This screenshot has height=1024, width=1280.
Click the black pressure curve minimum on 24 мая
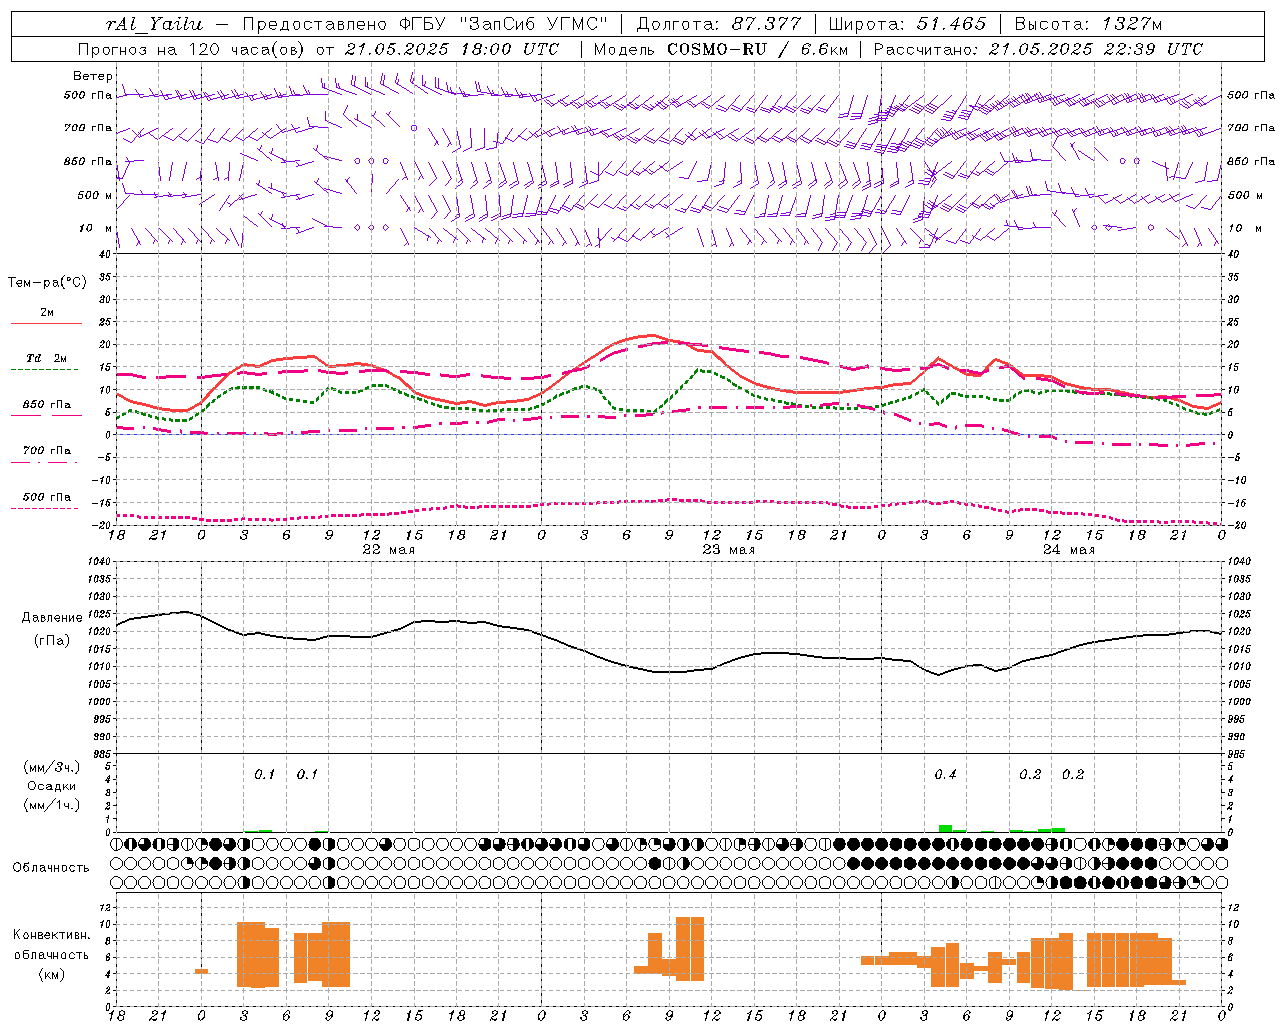(x=938, y=675)
